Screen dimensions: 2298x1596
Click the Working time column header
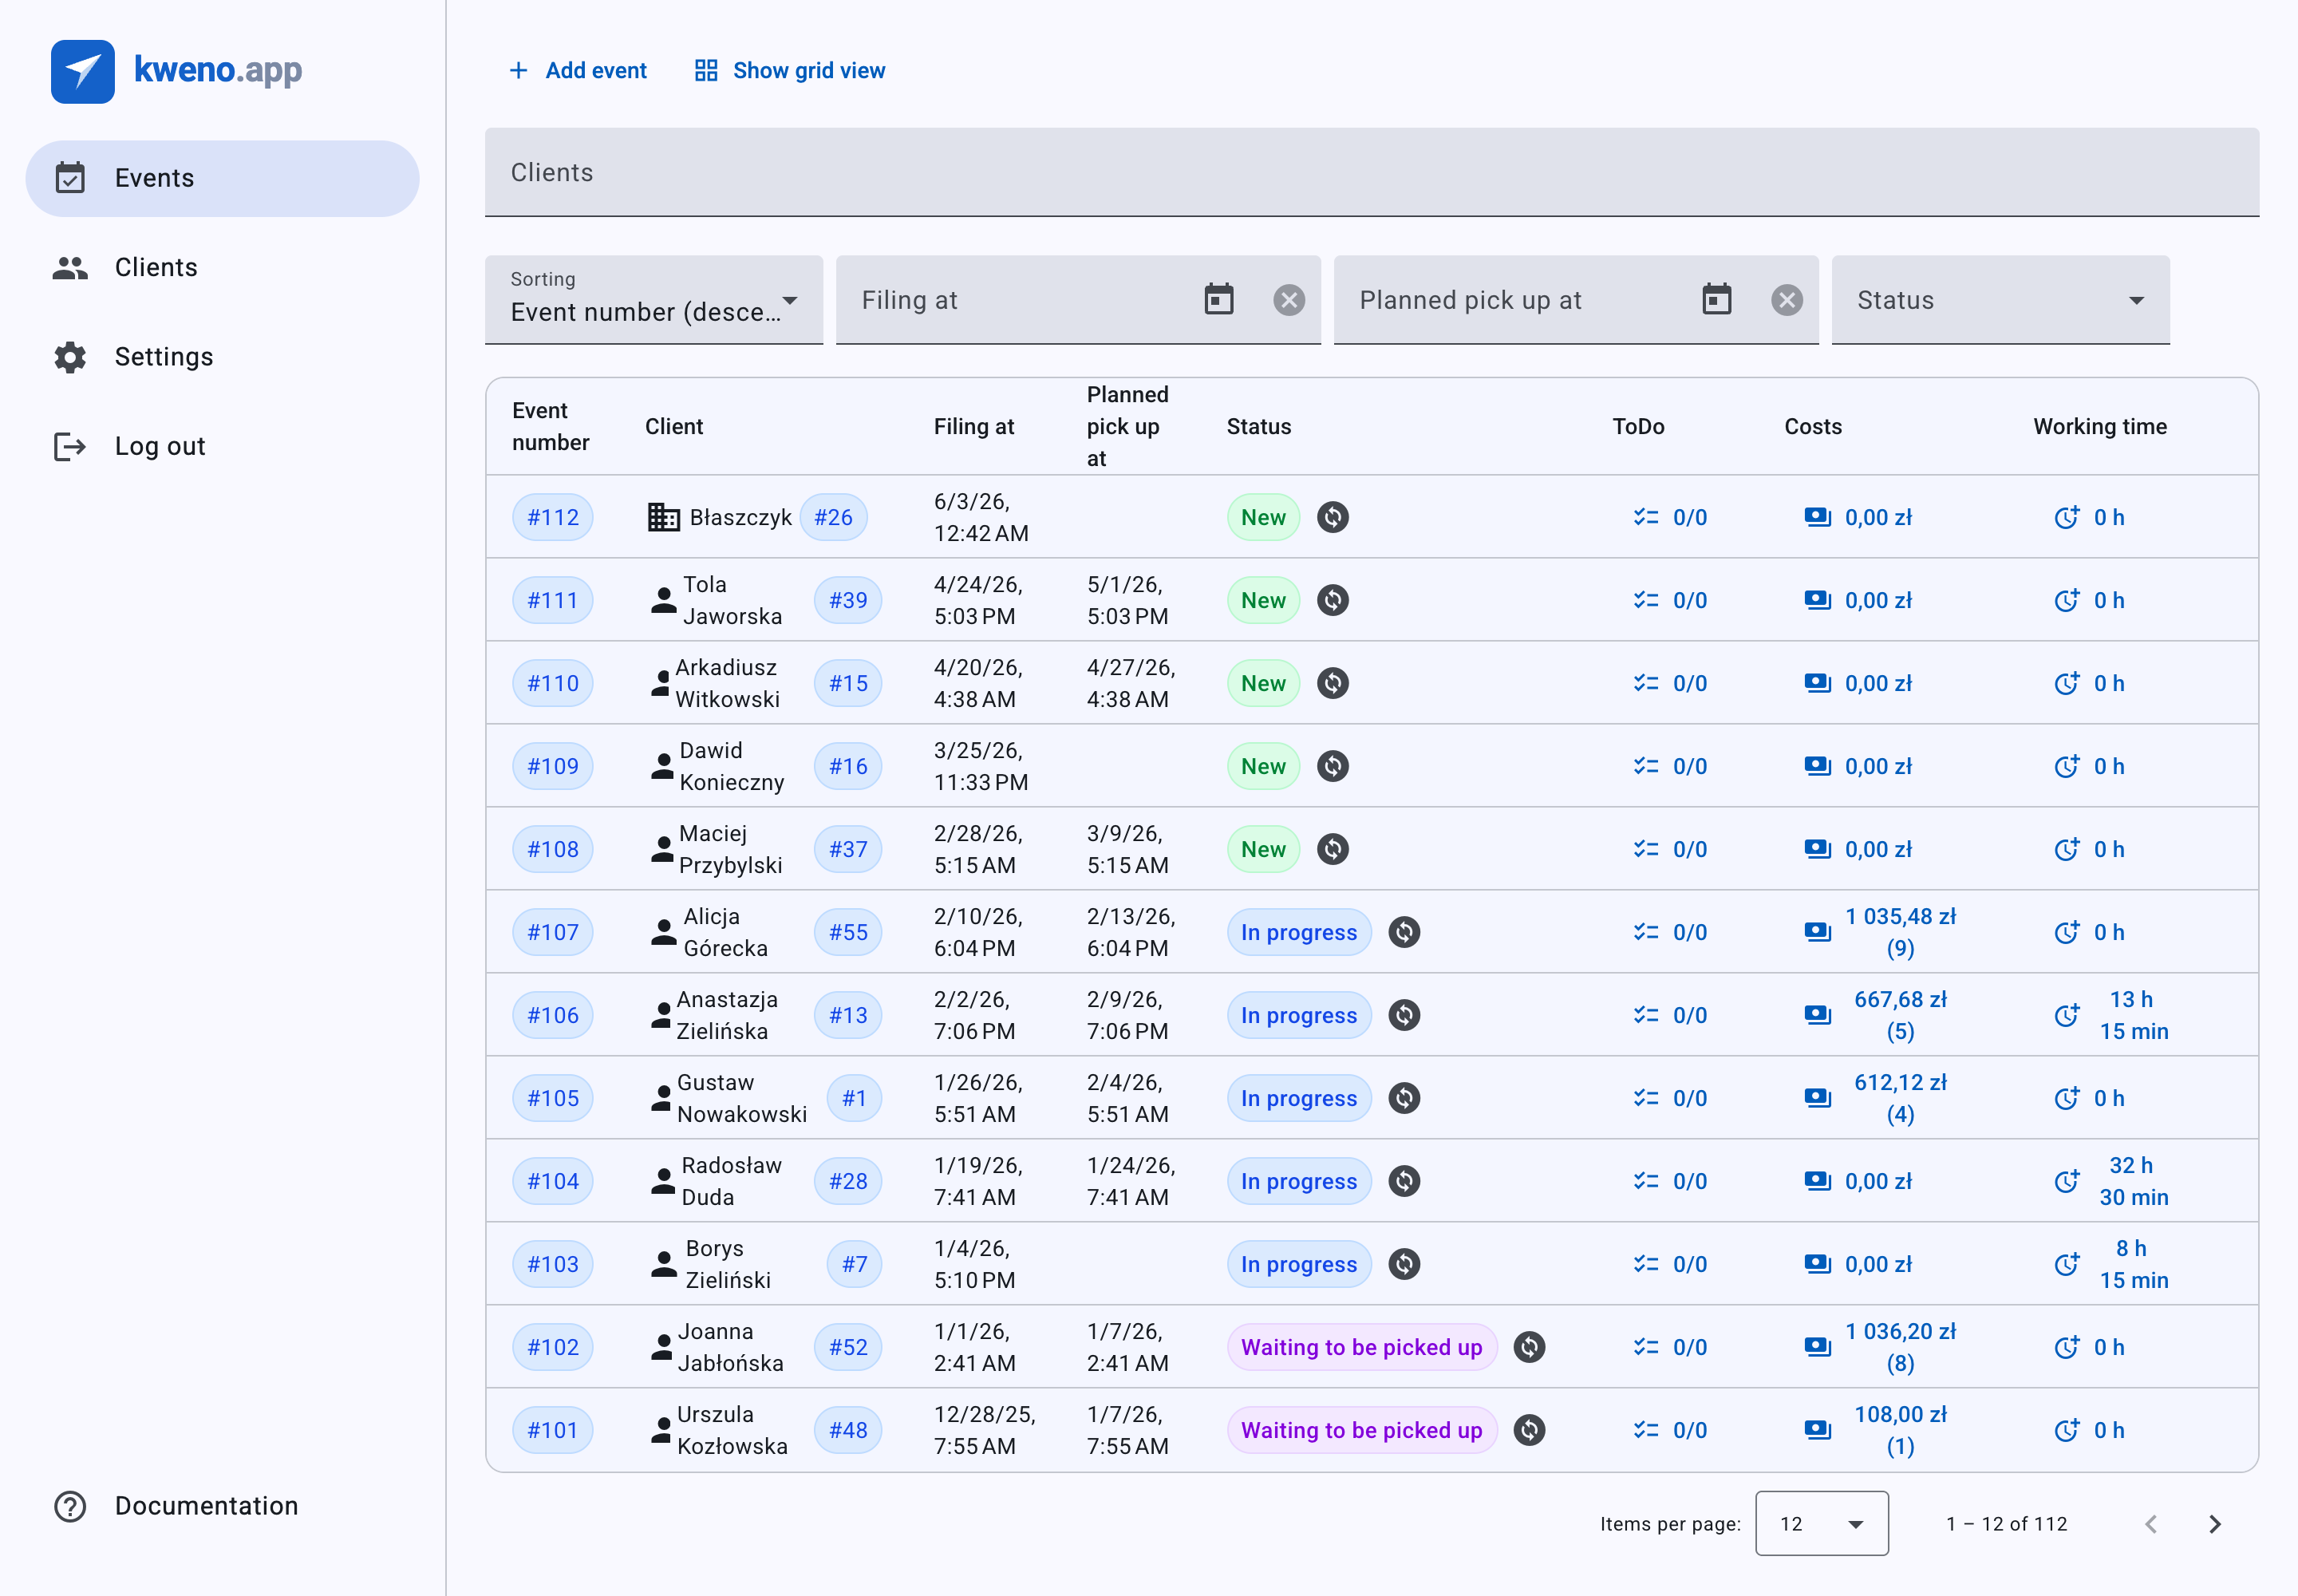(x=2100, y=426)
